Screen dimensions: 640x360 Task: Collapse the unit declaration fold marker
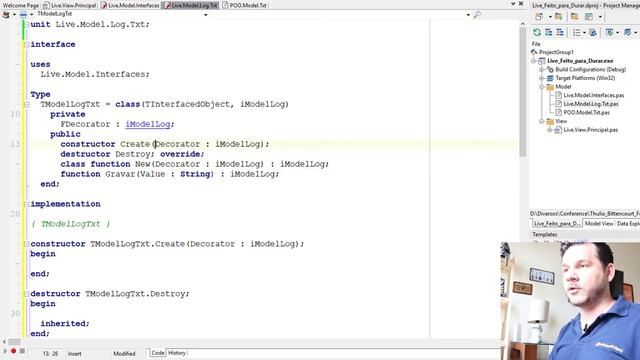(27, 24)
